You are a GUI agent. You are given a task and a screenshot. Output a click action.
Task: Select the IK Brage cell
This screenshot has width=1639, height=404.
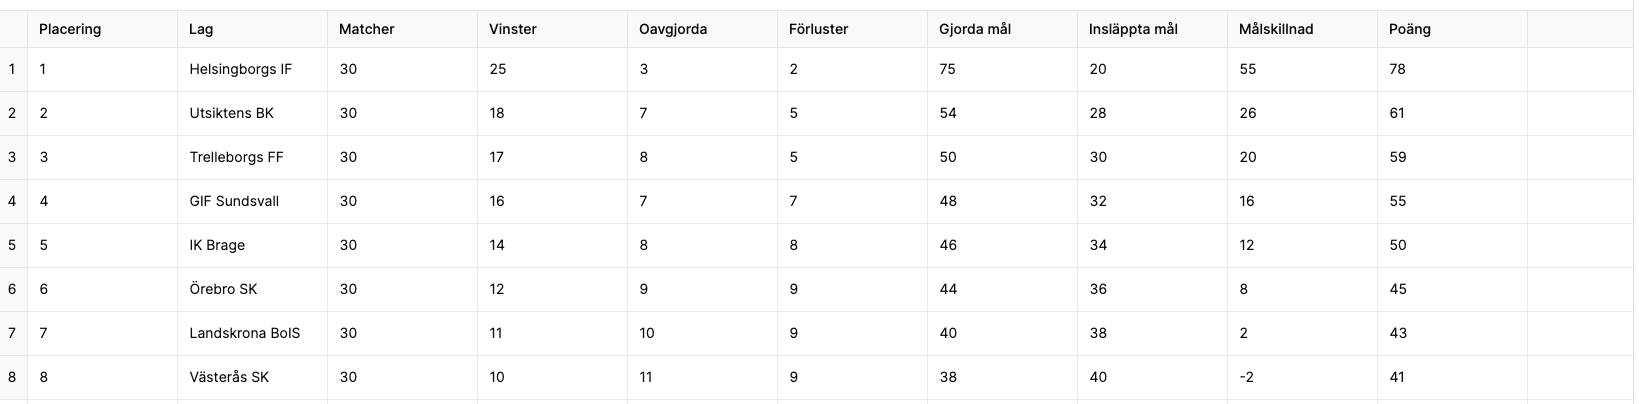tap(252, 245)
